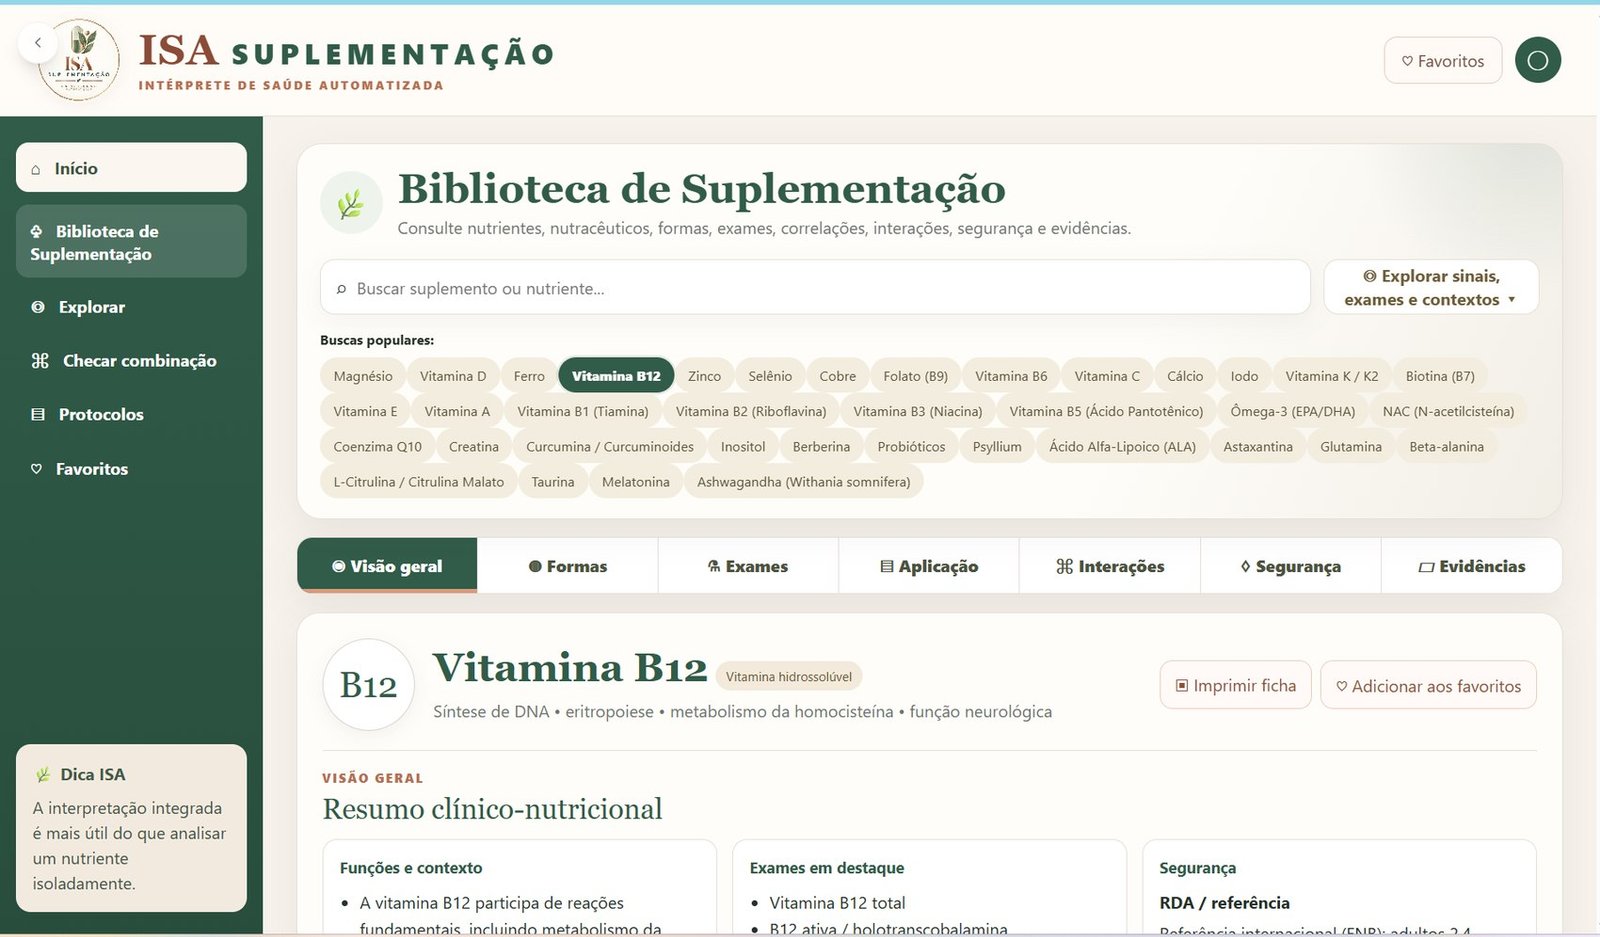Open the Aplicação tab

pos(929,566)
